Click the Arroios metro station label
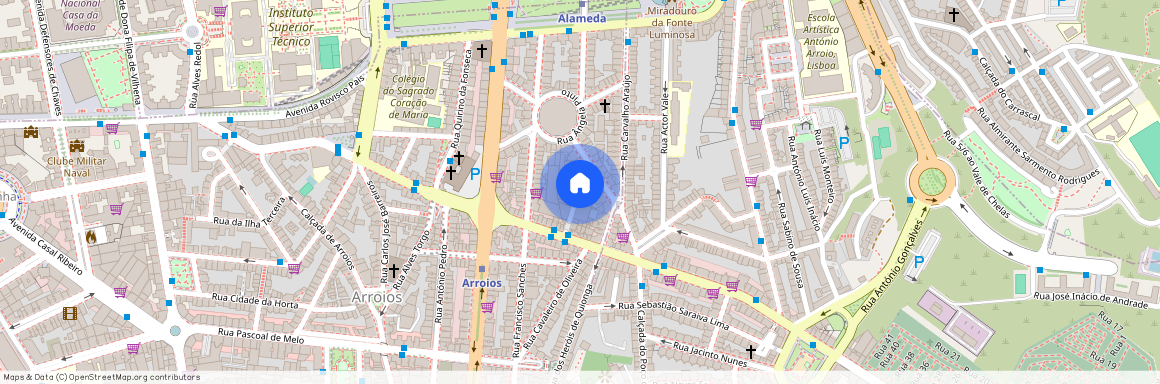Viewport: 1160px width, 384px height. tap(482, 283)
